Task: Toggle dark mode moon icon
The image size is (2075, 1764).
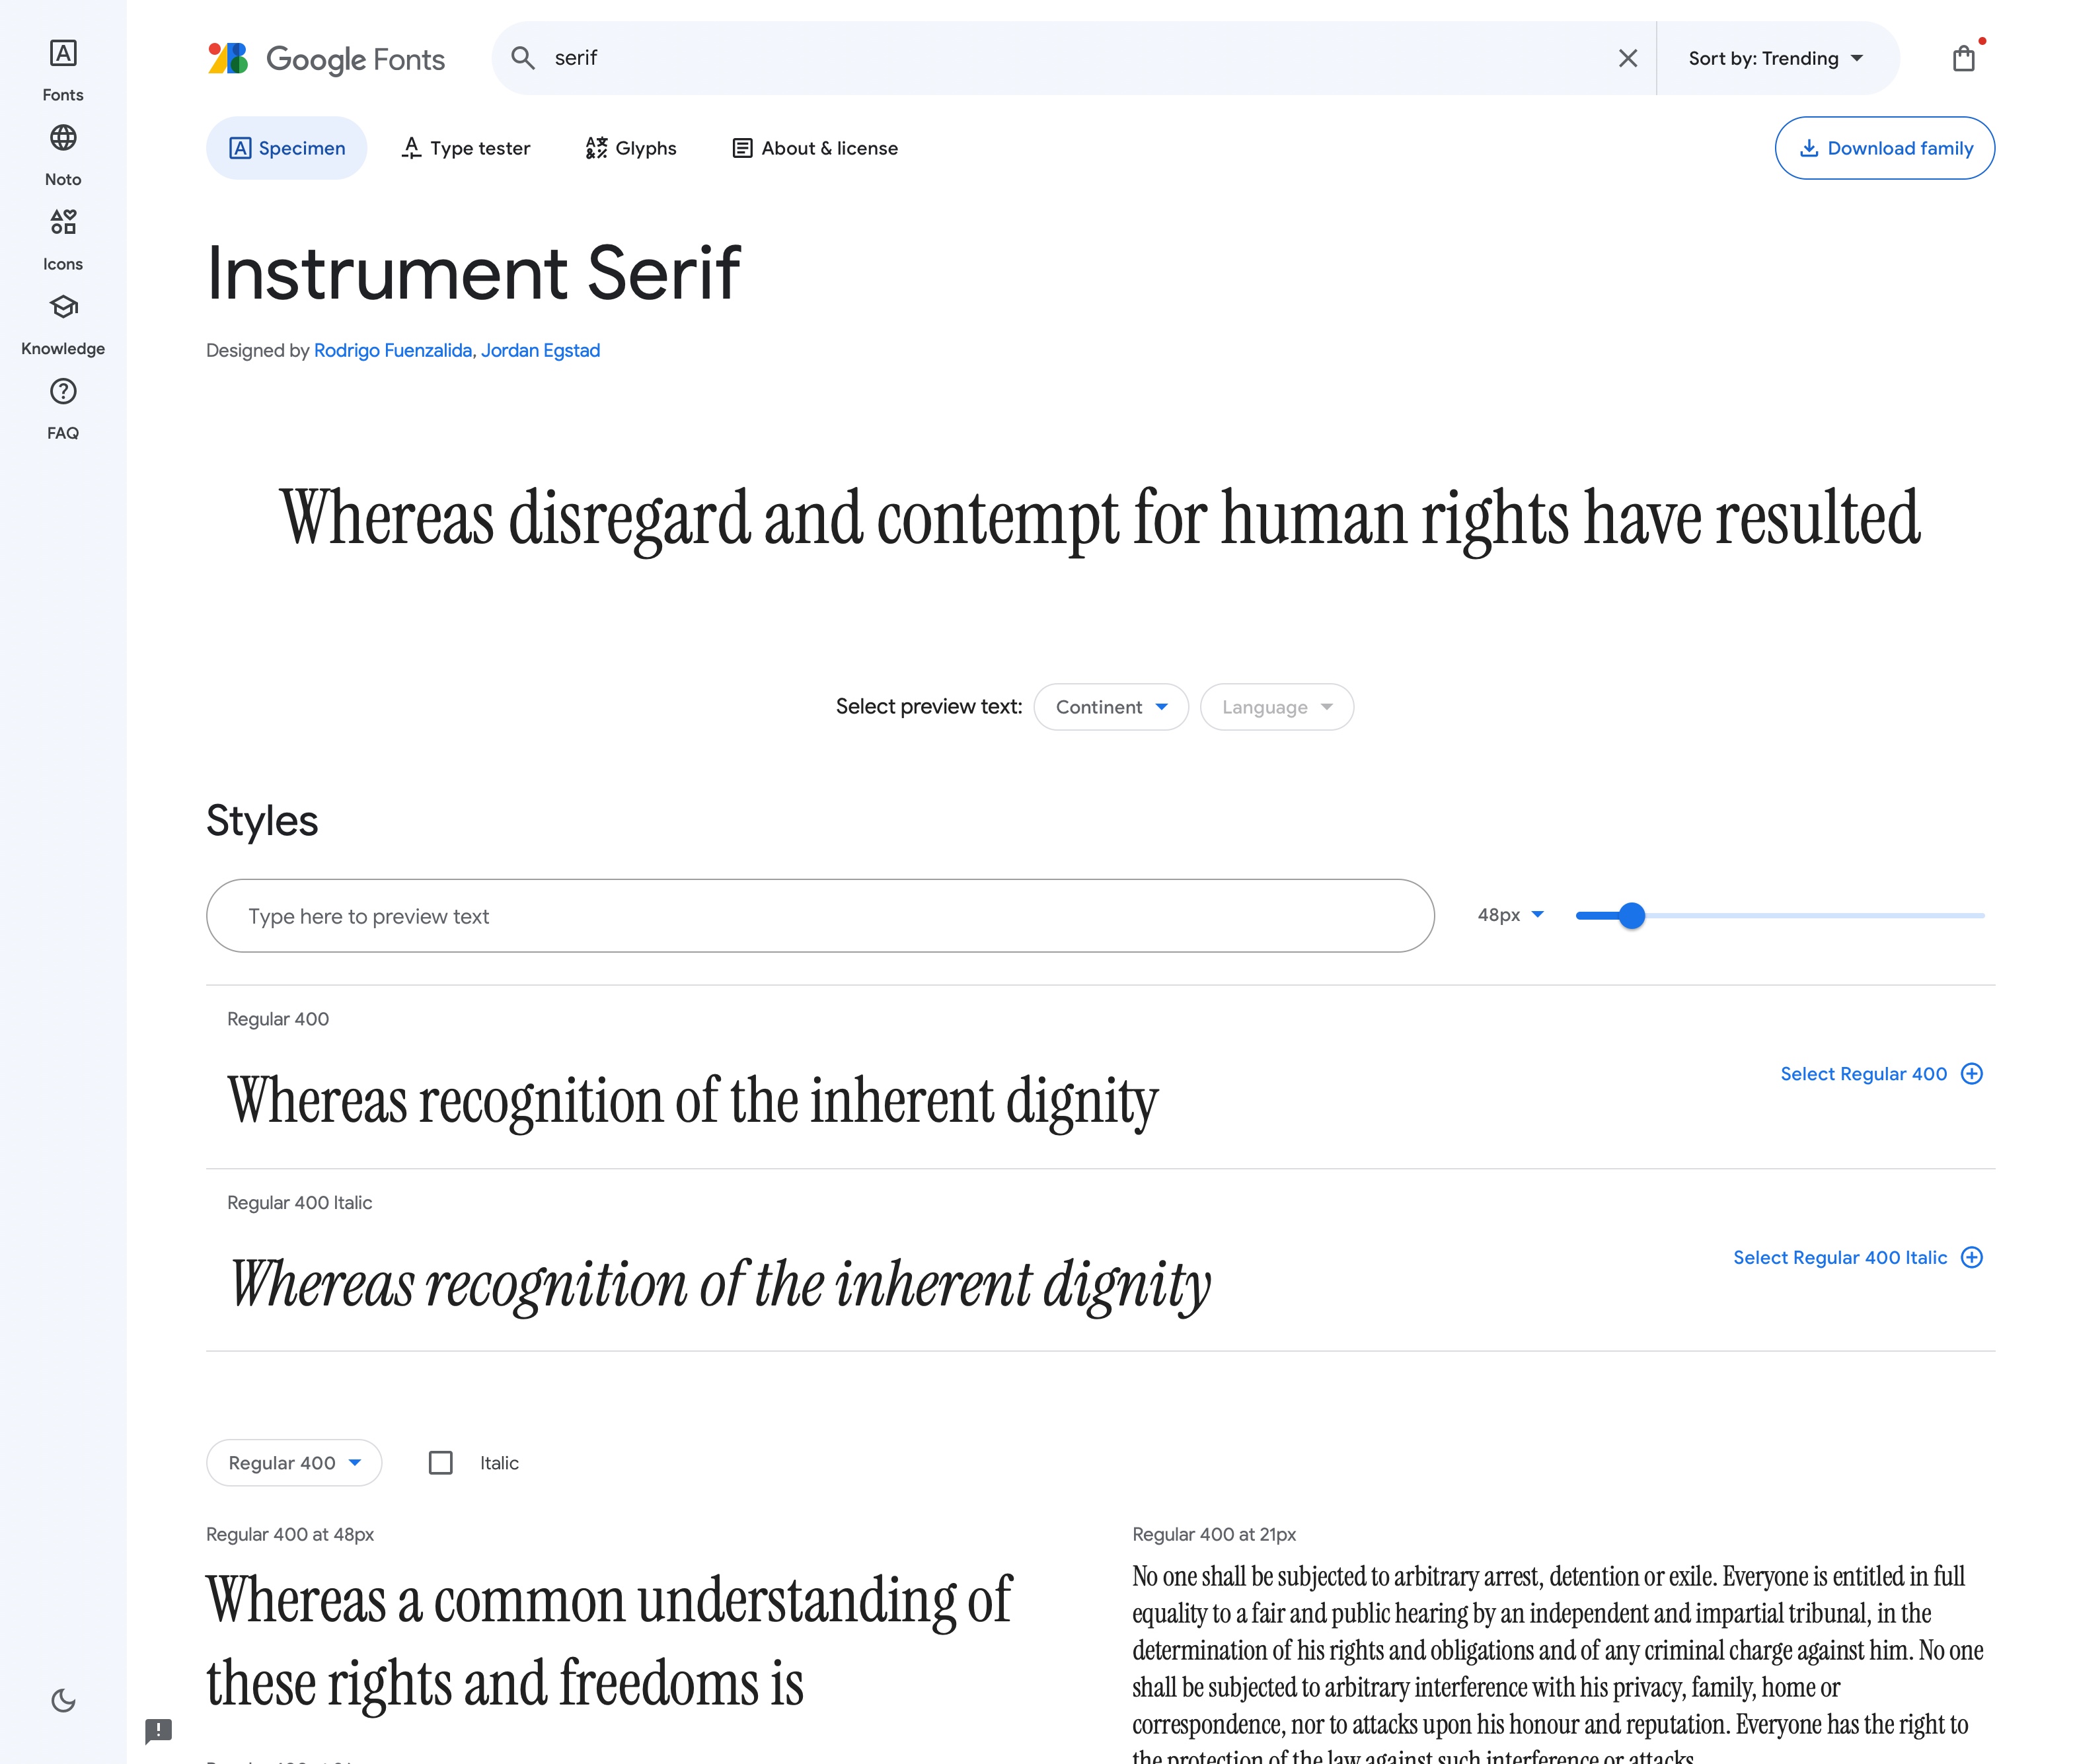Action: [x=63, y=1700]
